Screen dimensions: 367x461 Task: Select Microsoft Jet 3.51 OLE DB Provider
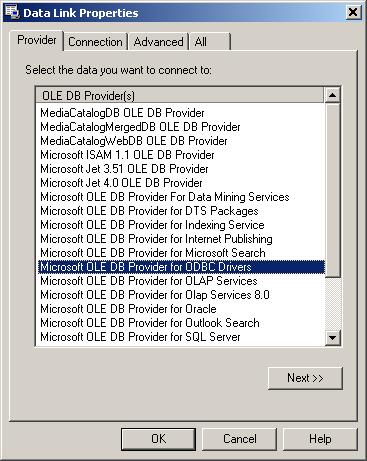[x=181, y=169]
